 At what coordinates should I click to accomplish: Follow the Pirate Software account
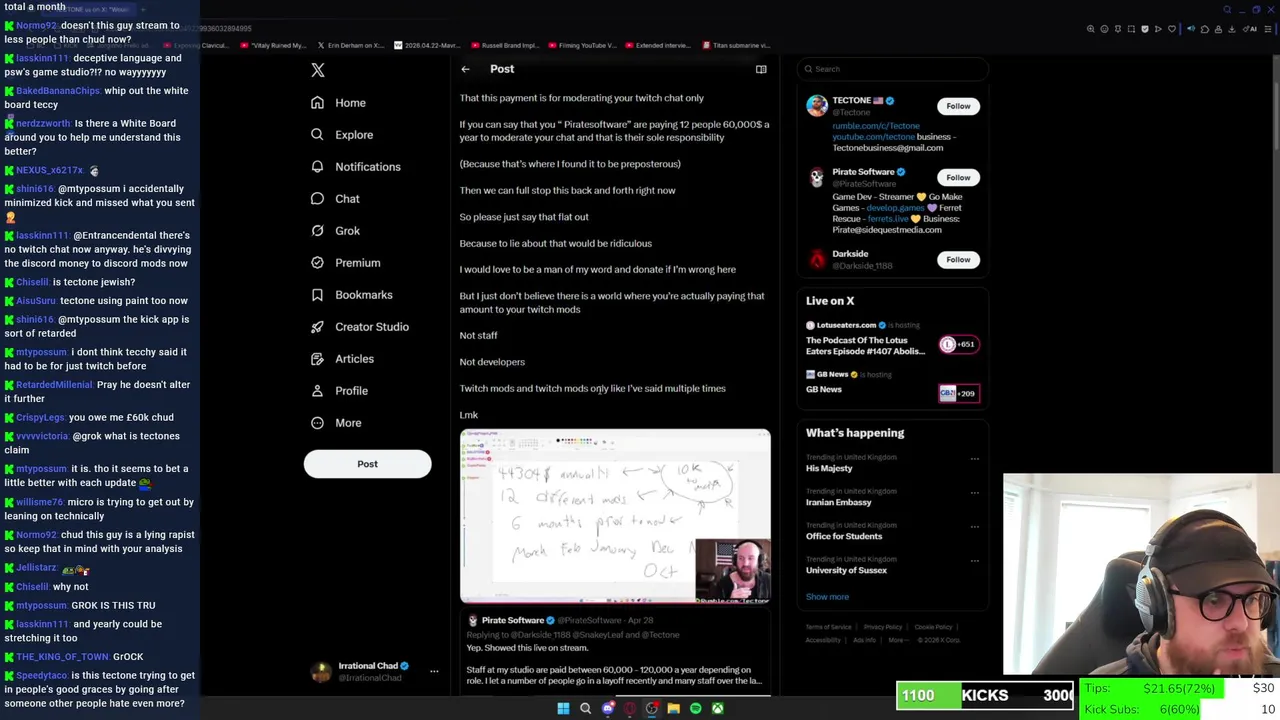tap(958, 177)
